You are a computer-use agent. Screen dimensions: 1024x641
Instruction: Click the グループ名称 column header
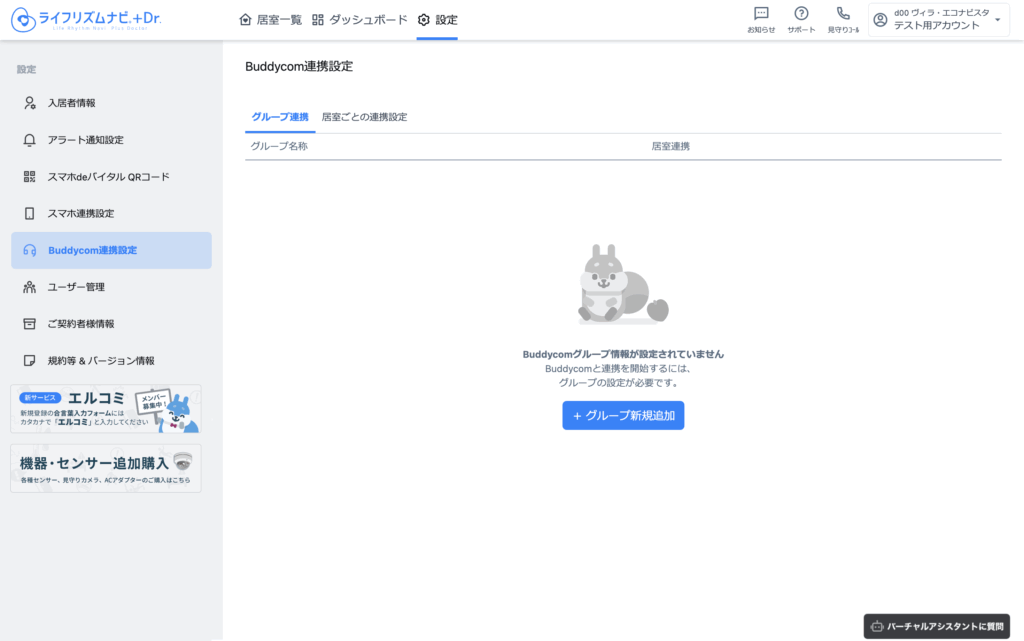(x=279, y=146)
